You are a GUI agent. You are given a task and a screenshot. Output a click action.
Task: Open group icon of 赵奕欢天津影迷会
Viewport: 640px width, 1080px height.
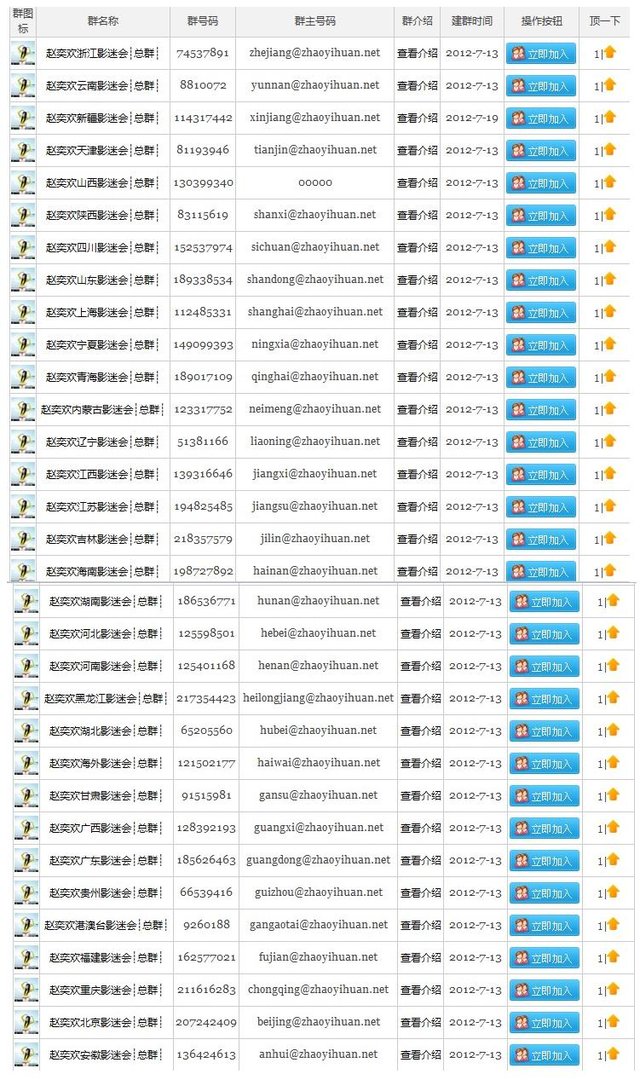(x=23, y=150)
